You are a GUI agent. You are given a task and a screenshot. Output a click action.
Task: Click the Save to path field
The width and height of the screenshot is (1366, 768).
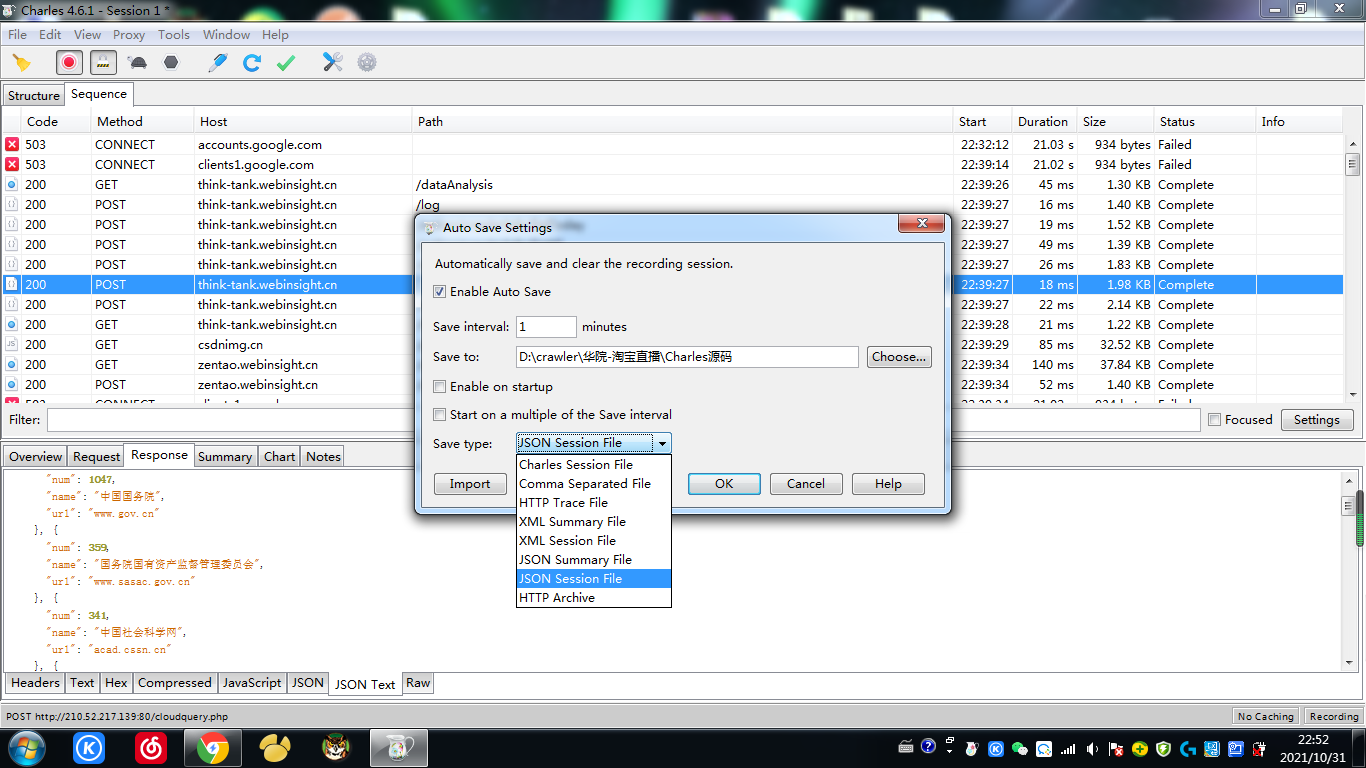687,357
